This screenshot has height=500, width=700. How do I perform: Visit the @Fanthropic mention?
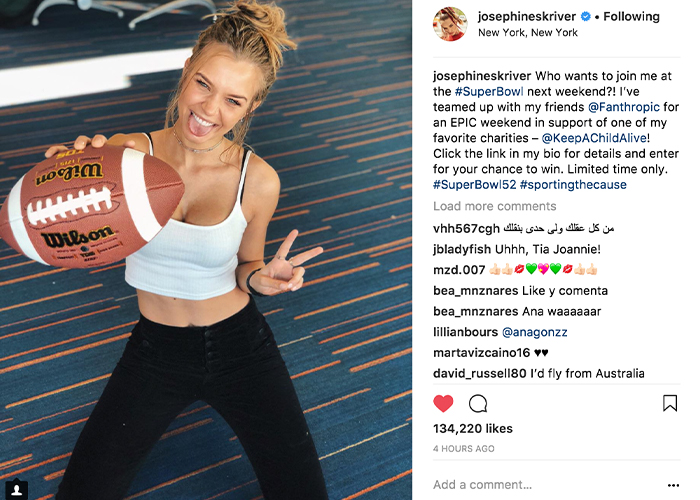point(624,107)
